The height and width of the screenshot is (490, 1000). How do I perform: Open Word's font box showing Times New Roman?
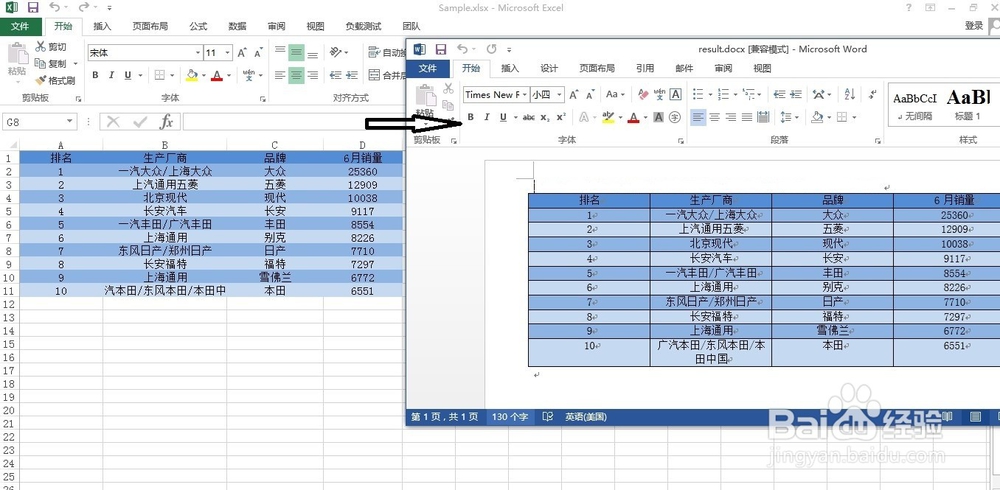coord(496,94)
